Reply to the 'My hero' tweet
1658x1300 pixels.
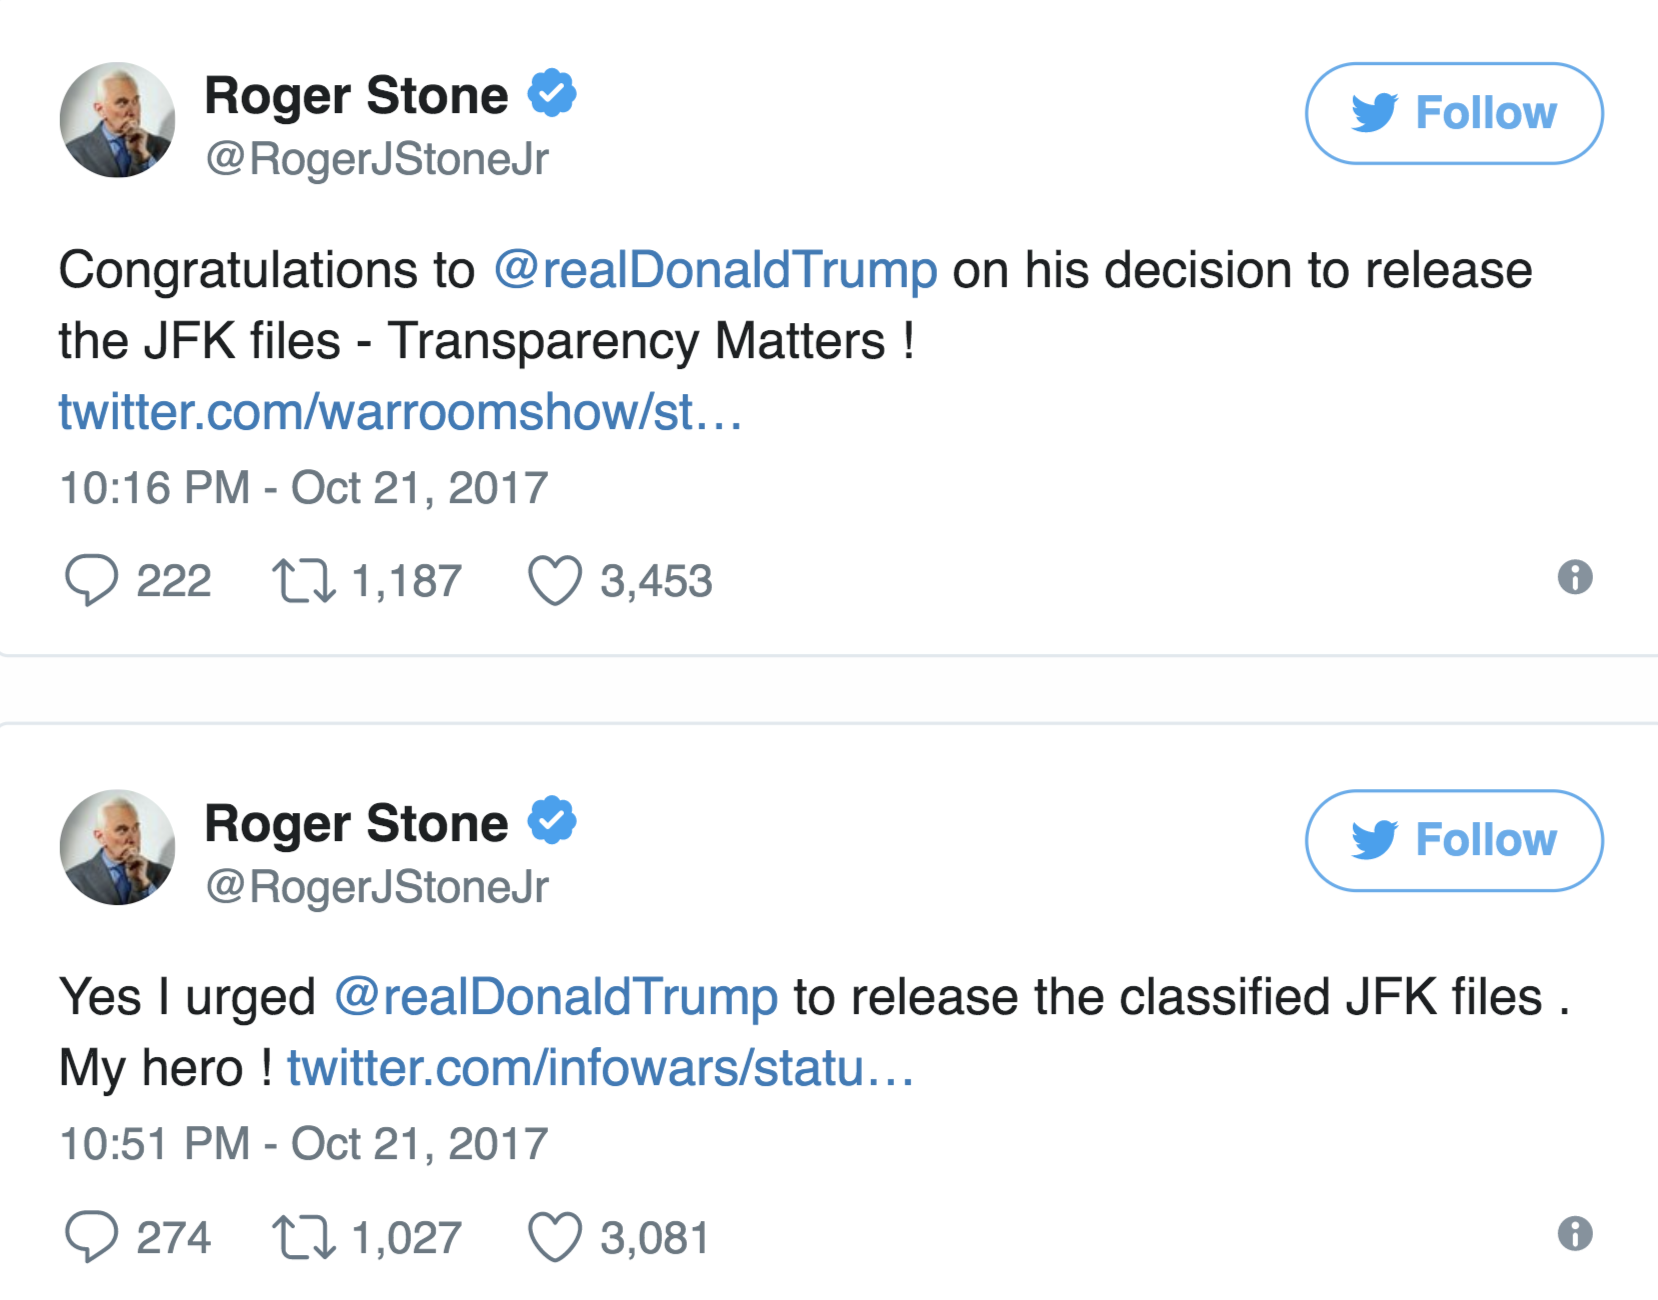coord(91,1237)
